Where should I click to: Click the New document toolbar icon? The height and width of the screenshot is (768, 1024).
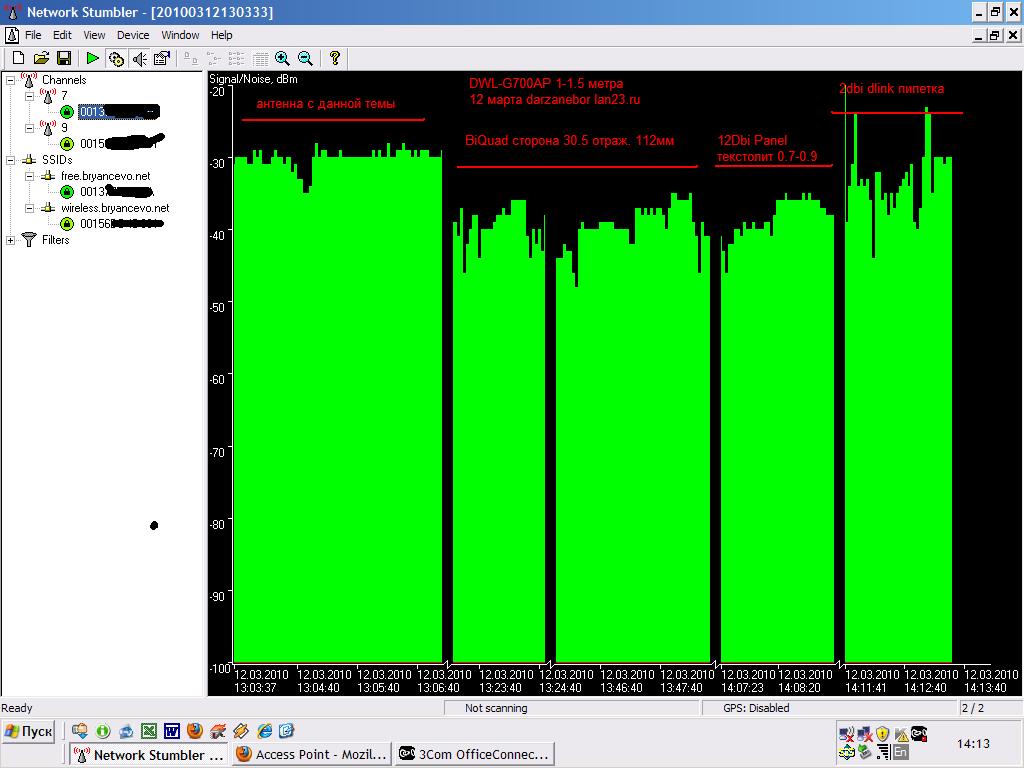(x=18, y=59)
